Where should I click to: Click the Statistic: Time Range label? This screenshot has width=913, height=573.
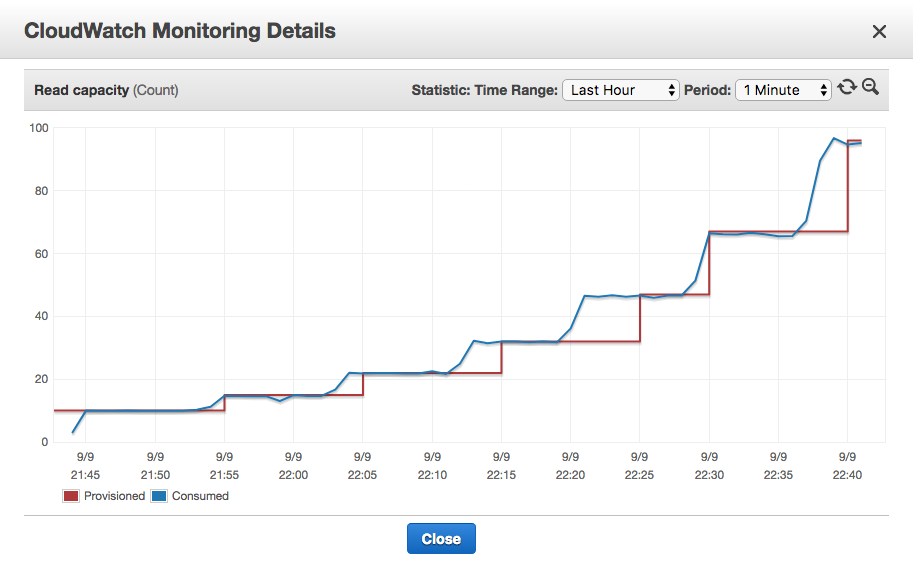pos(484,90)
